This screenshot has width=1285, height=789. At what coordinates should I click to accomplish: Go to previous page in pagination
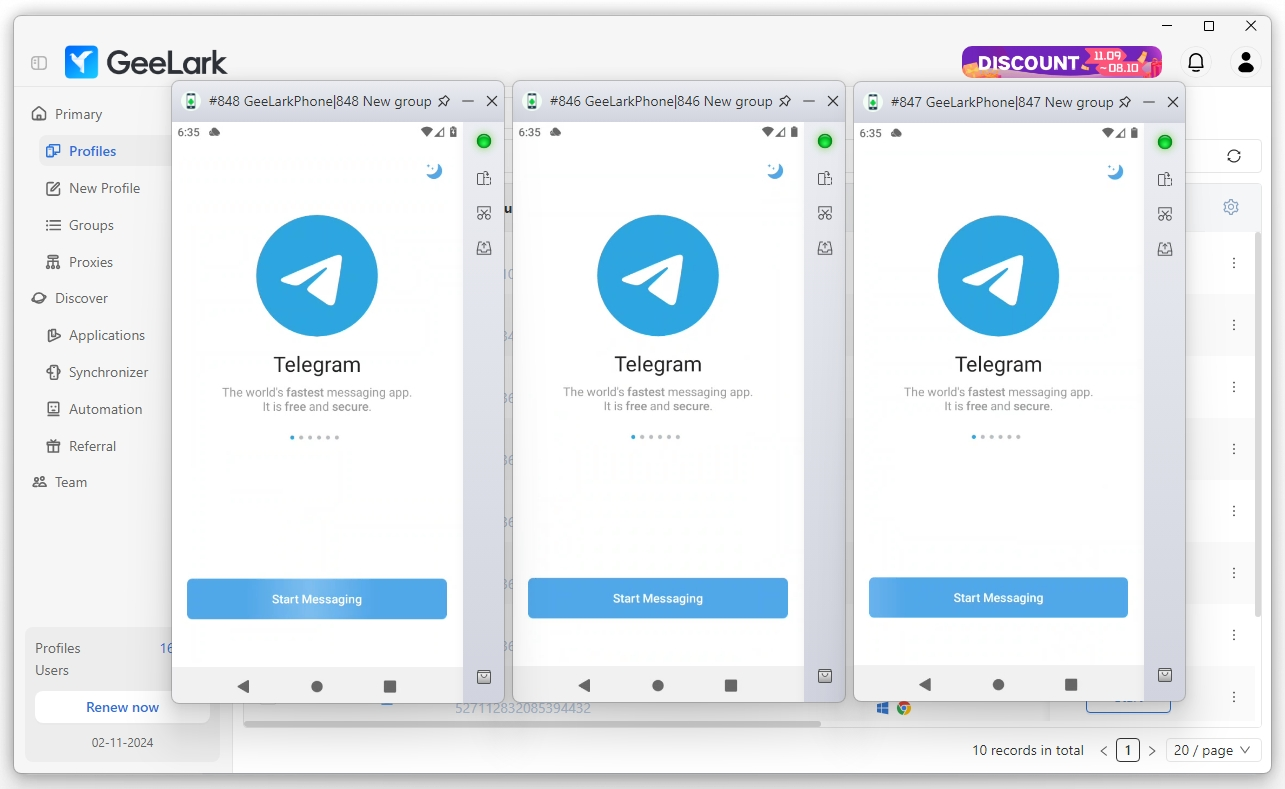pyautogui.click(x=1104, y=750)
